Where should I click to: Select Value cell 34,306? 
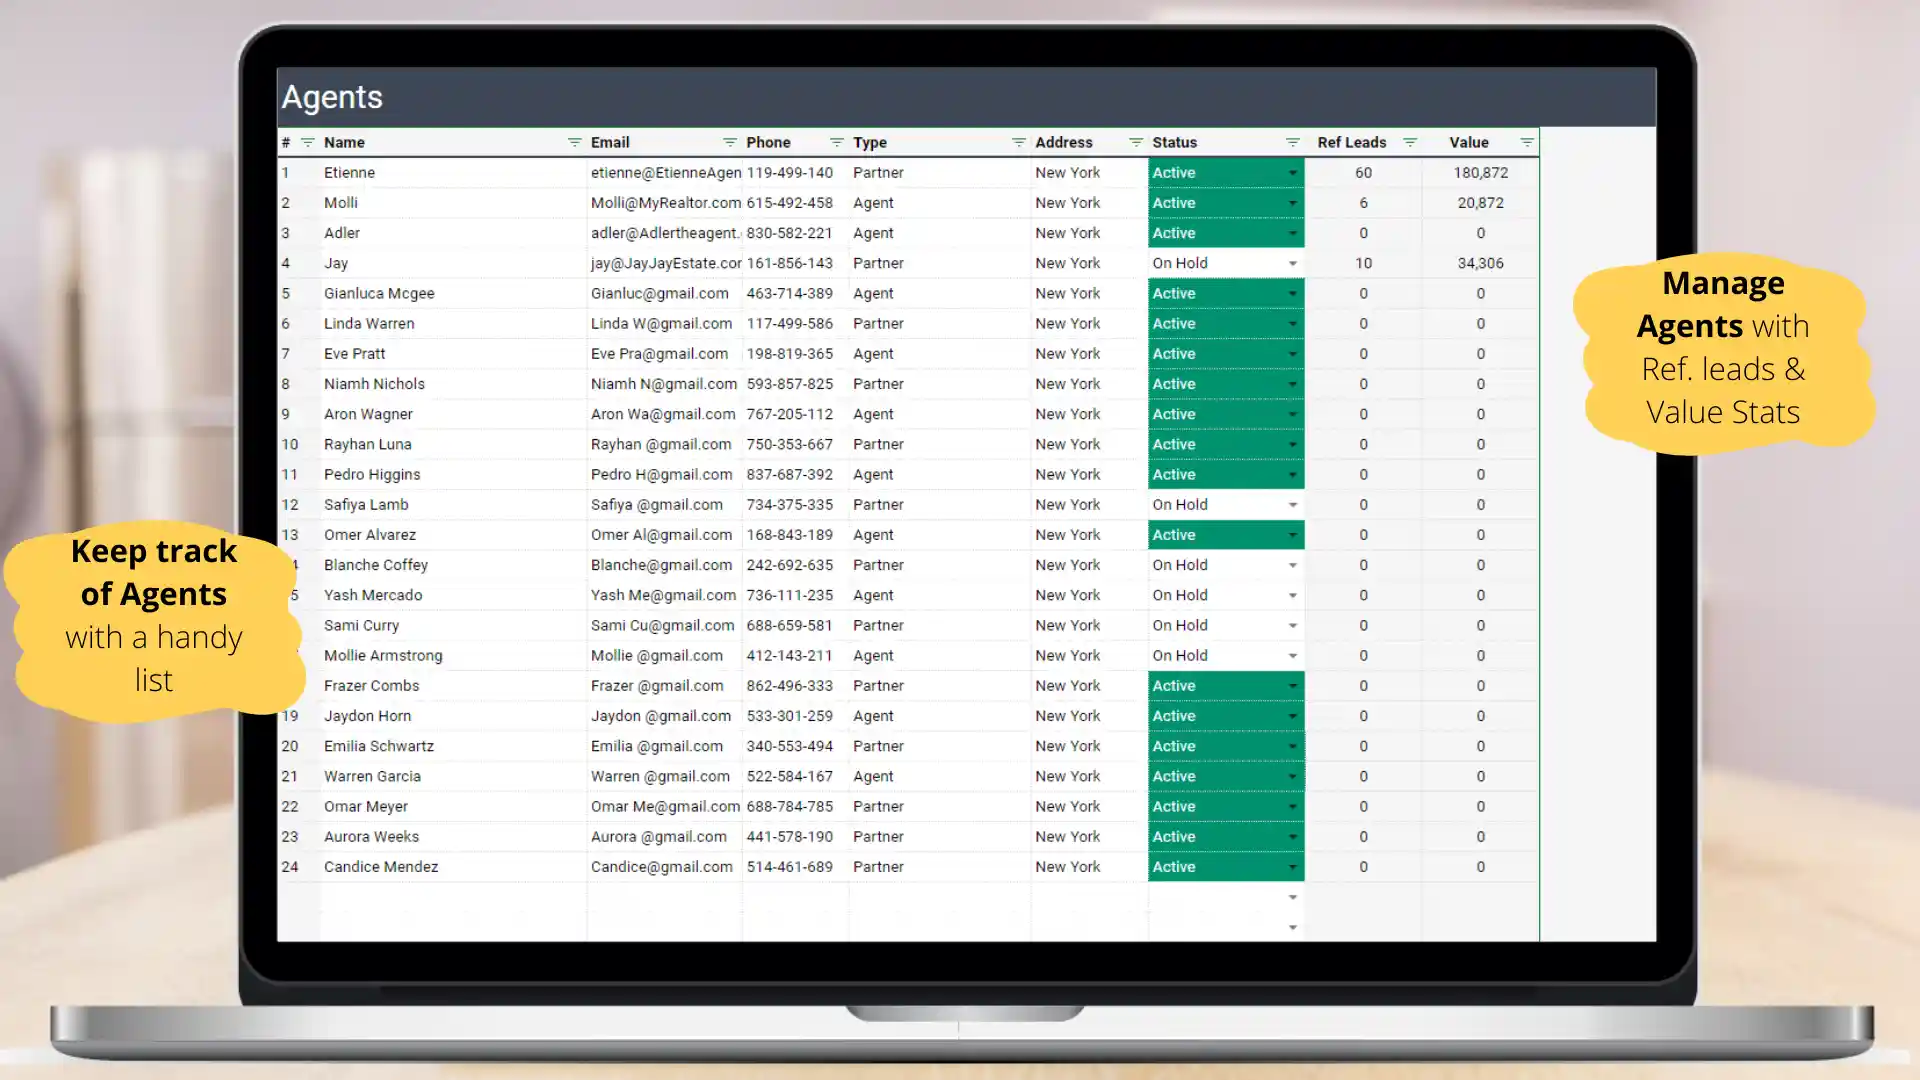click(x=1480, y=264)
